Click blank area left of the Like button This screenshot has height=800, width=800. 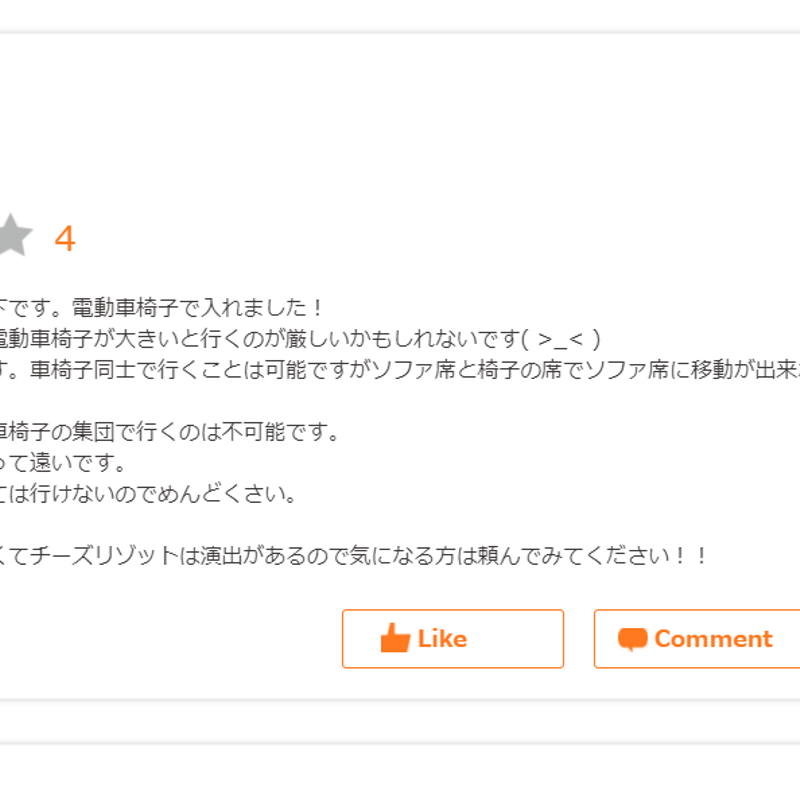click(168, 639)
